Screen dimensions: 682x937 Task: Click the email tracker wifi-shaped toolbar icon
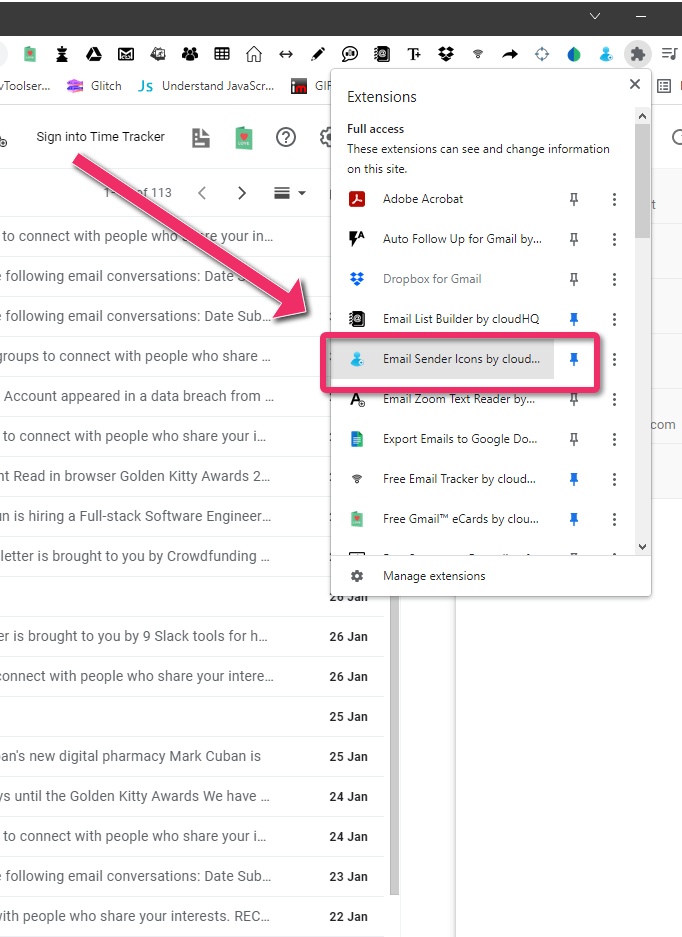[x=478, y=54]
